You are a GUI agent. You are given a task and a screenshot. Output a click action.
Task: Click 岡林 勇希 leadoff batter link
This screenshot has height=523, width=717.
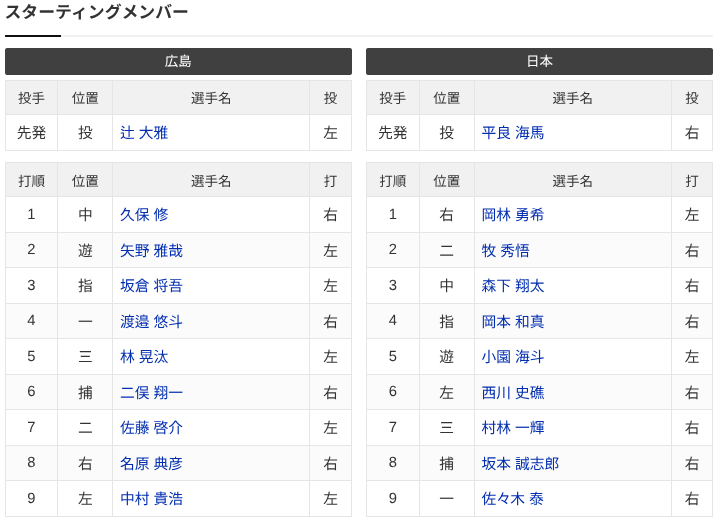point(513,215)
